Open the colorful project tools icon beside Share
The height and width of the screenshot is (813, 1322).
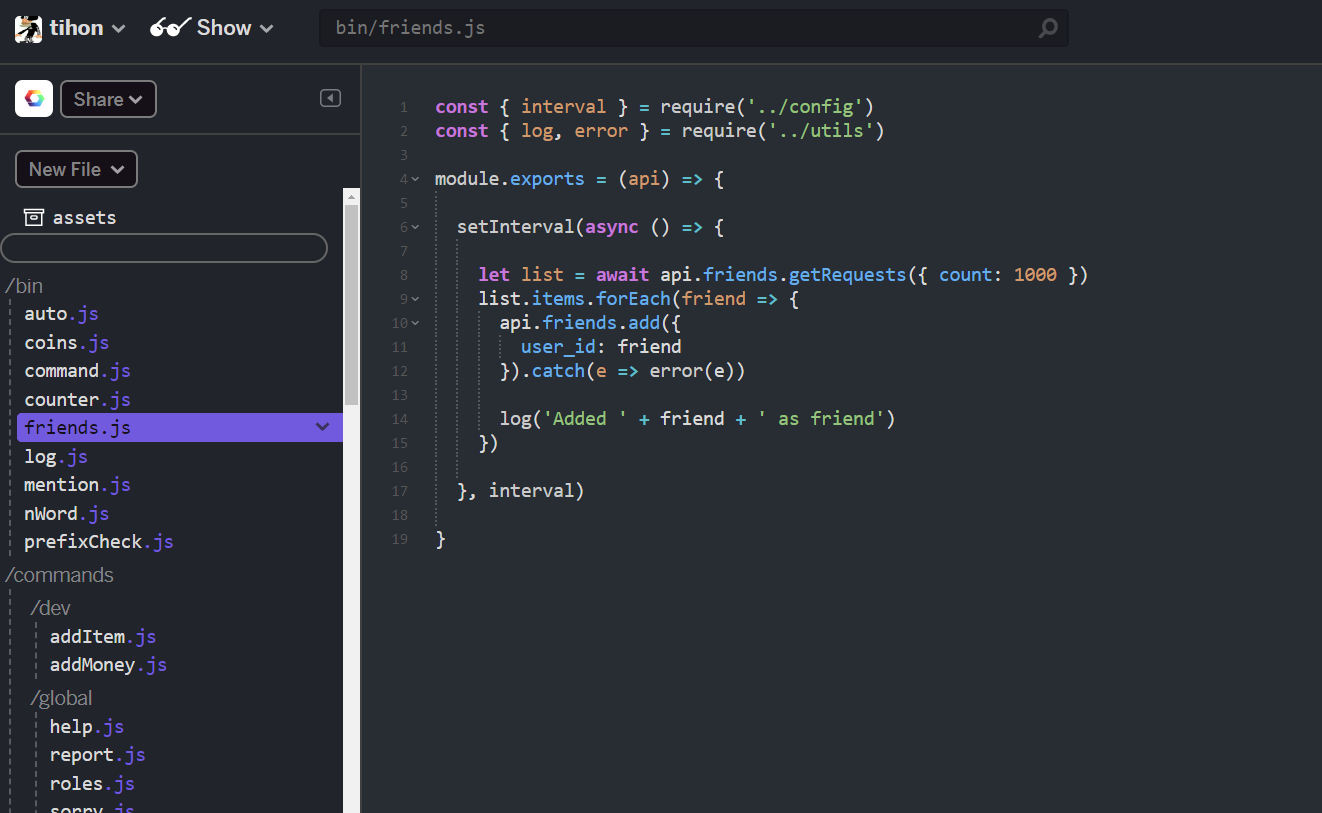coord(34,99)
